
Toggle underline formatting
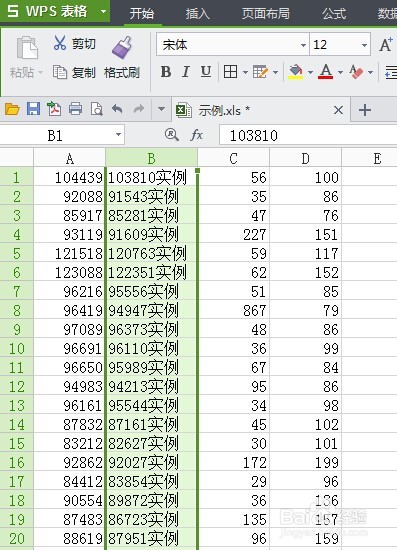(x=206, y=72)
